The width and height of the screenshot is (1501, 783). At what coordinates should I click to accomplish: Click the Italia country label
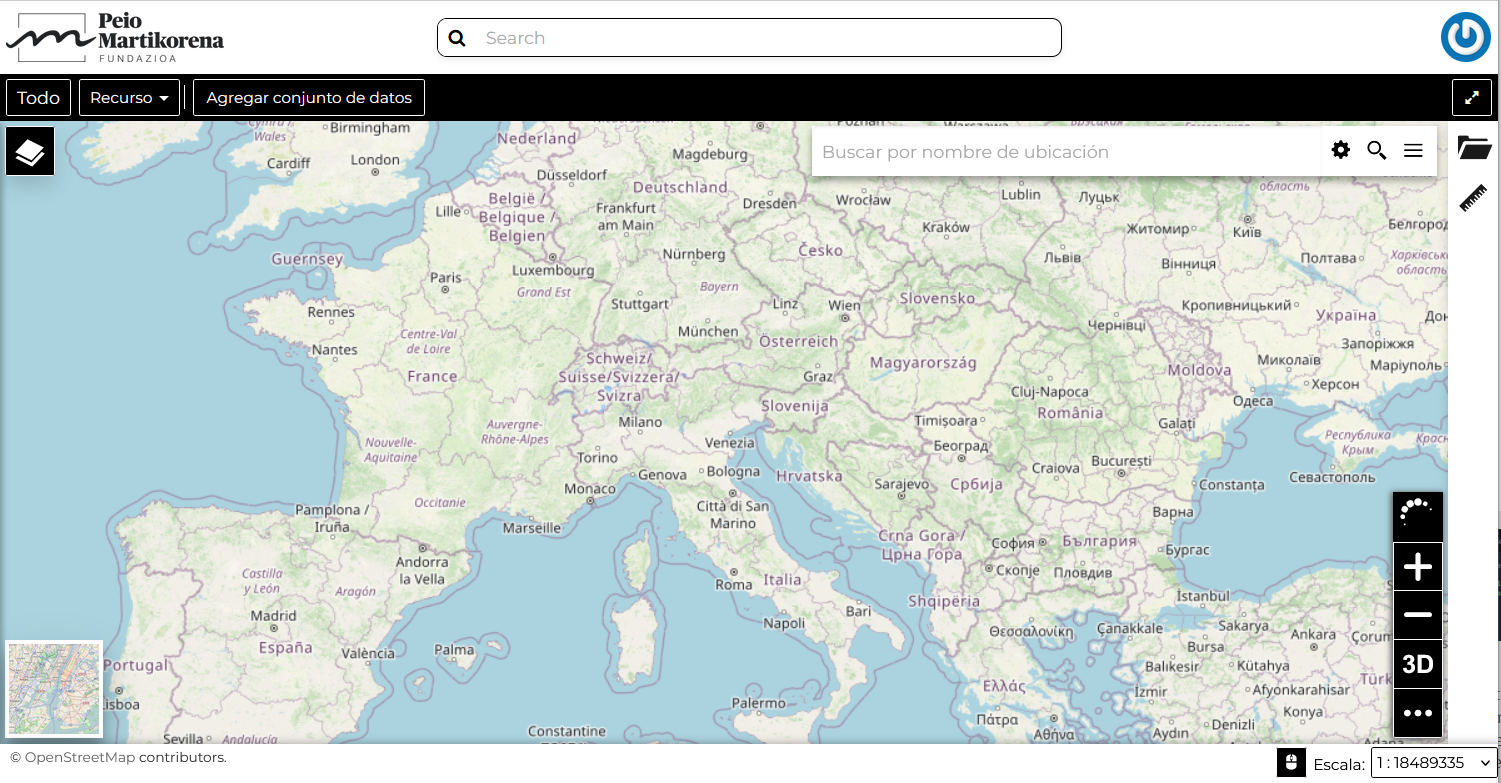coord(782,579)
